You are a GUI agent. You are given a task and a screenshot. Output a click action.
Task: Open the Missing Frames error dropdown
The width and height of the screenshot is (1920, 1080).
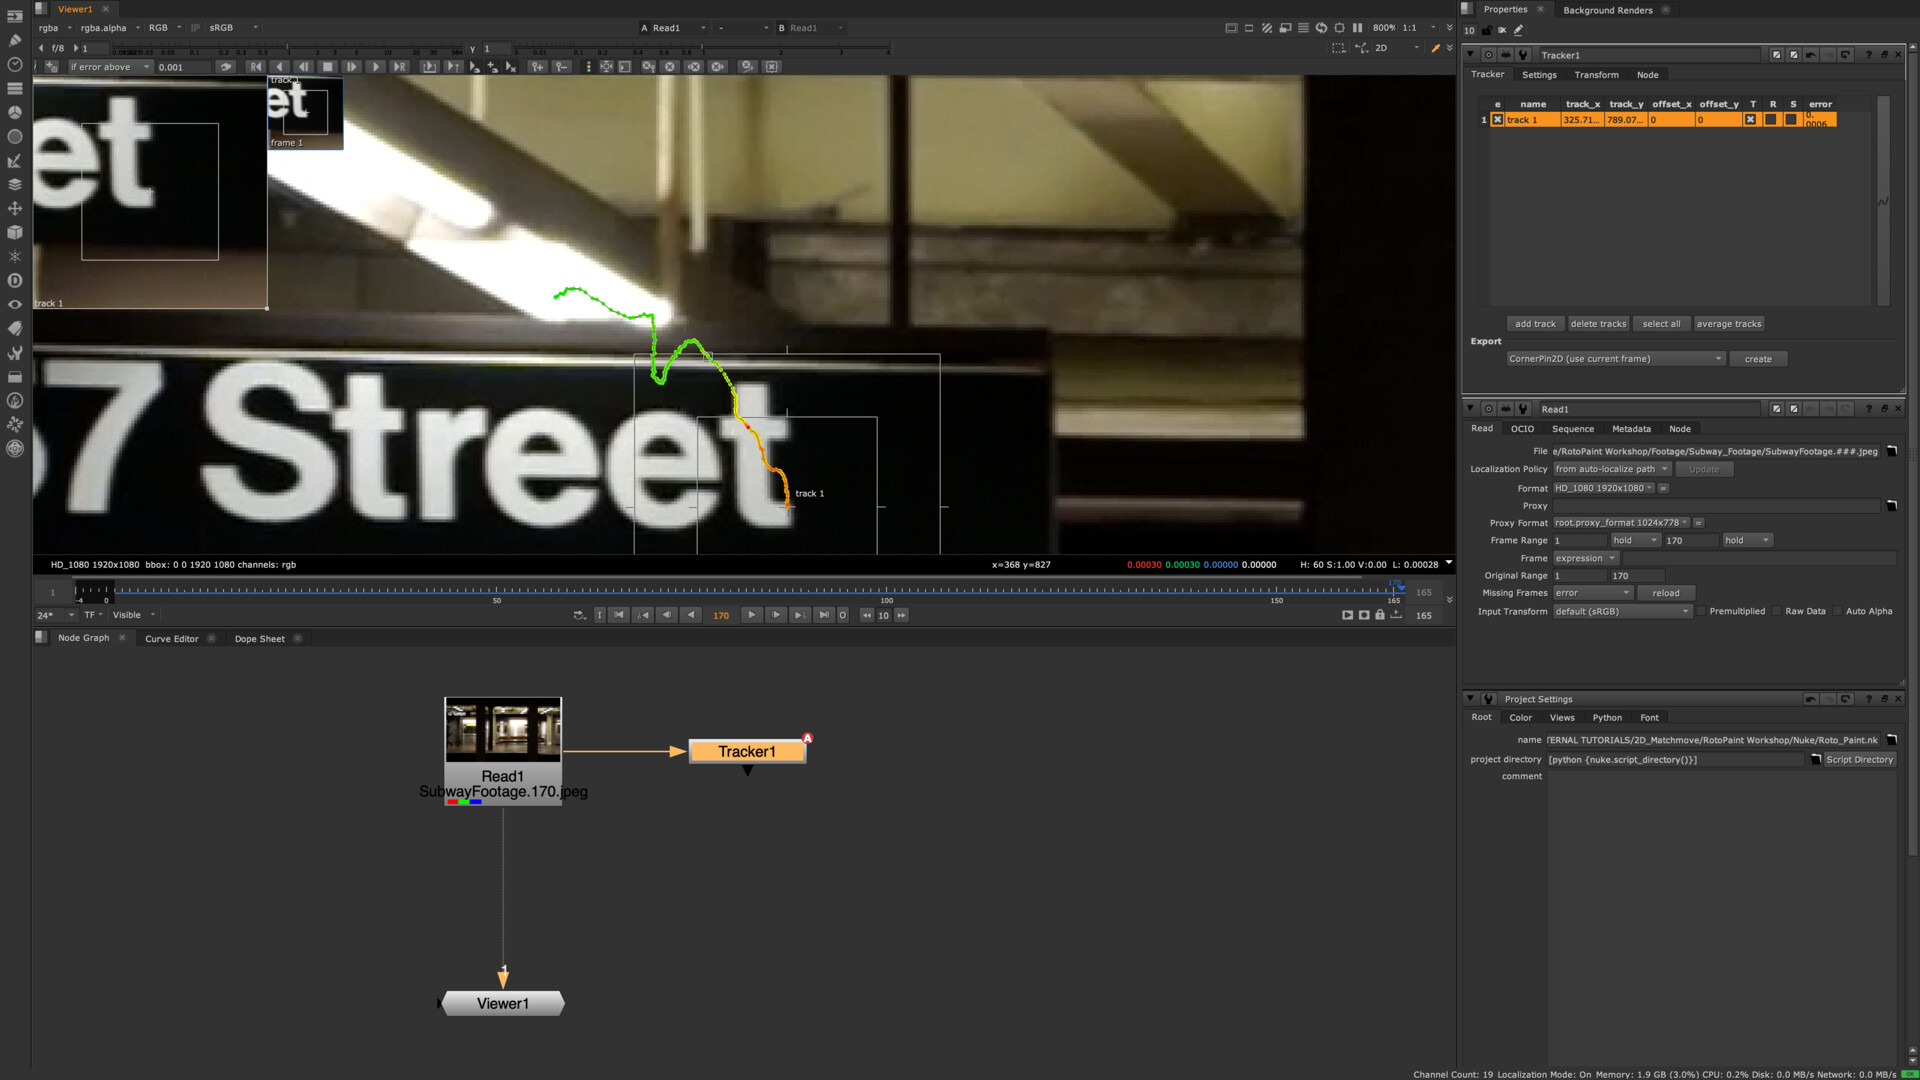tap(1592, 593)
